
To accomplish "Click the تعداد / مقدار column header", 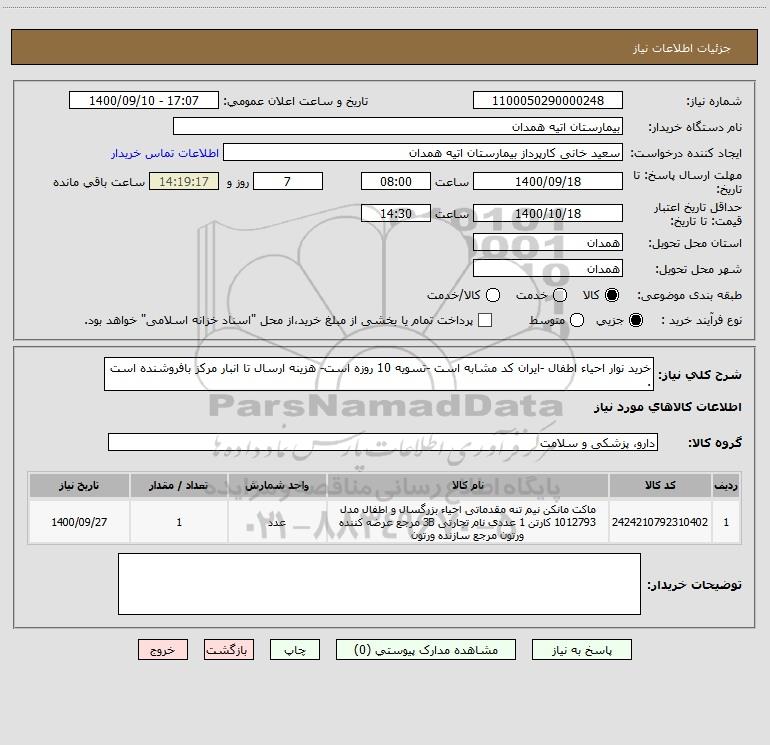I will click(179, 485).
